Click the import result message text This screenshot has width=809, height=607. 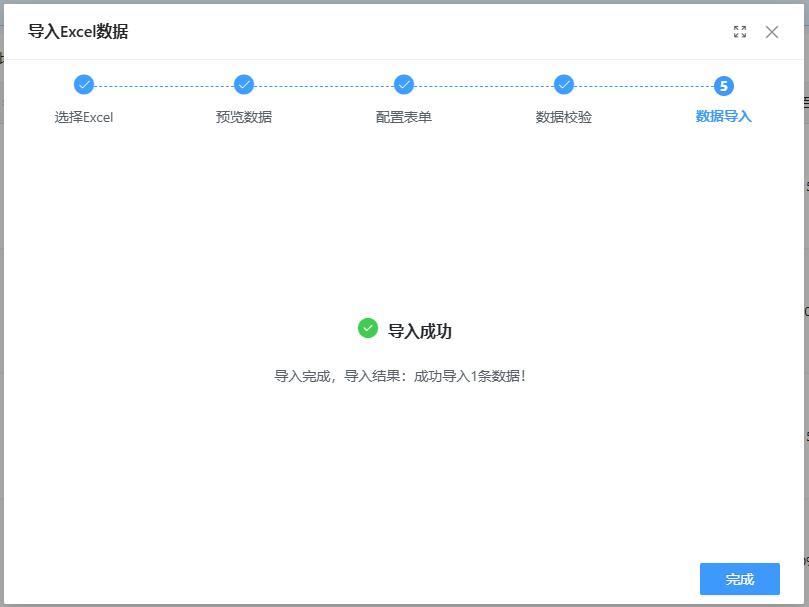(x=400, y=377)
